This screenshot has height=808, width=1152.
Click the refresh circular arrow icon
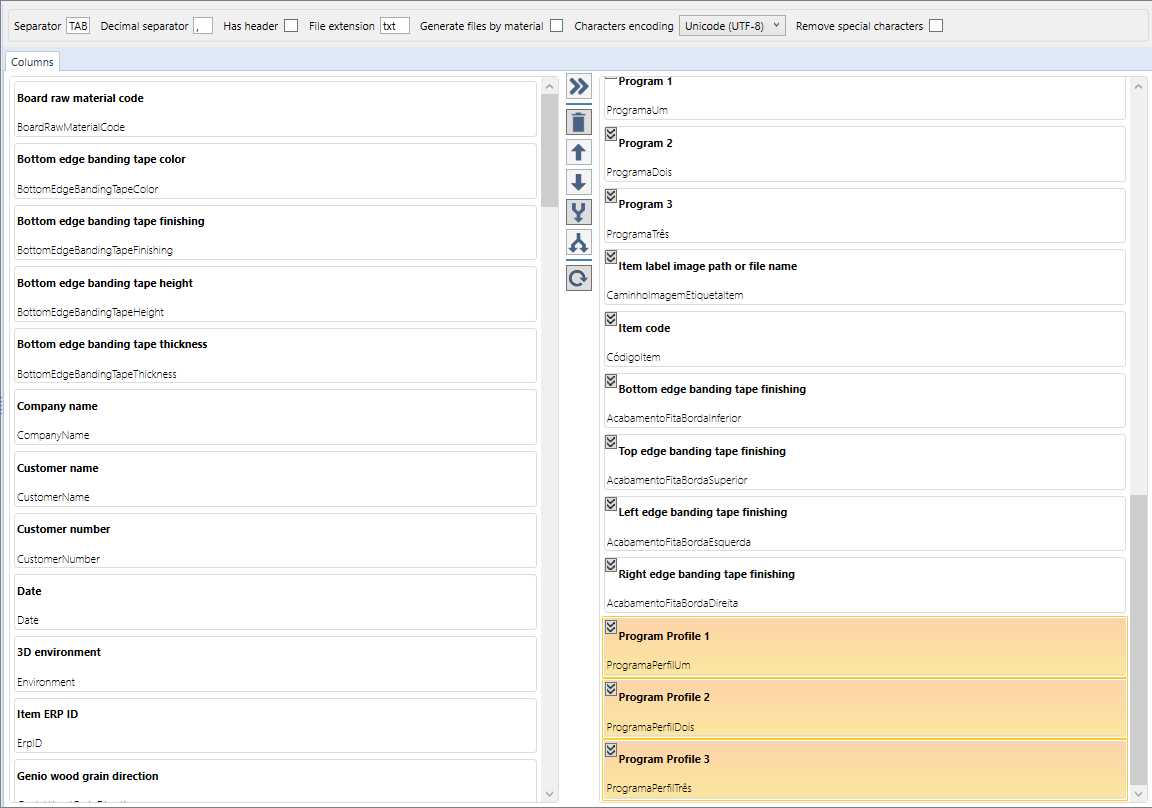pyautogui.click(x=578, y=278)
